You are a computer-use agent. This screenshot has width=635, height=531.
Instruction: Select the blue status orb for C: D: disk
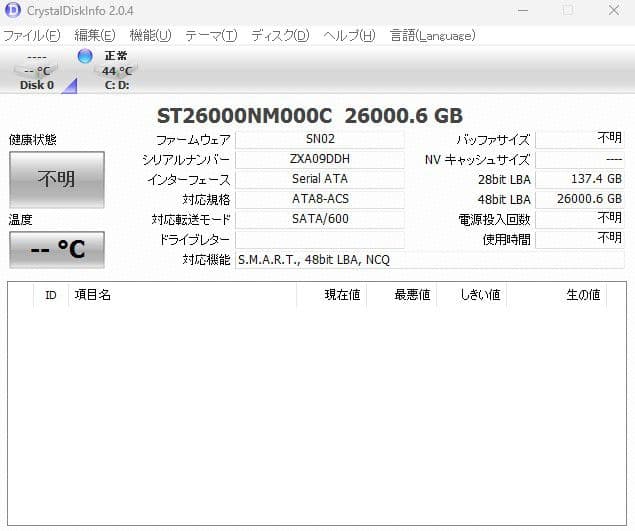pos(85,56)
